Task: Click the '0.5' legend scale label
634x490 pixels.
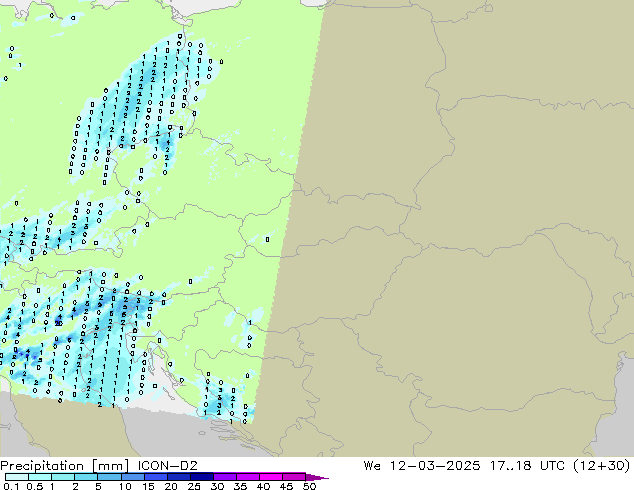Action: click(35, 486)
